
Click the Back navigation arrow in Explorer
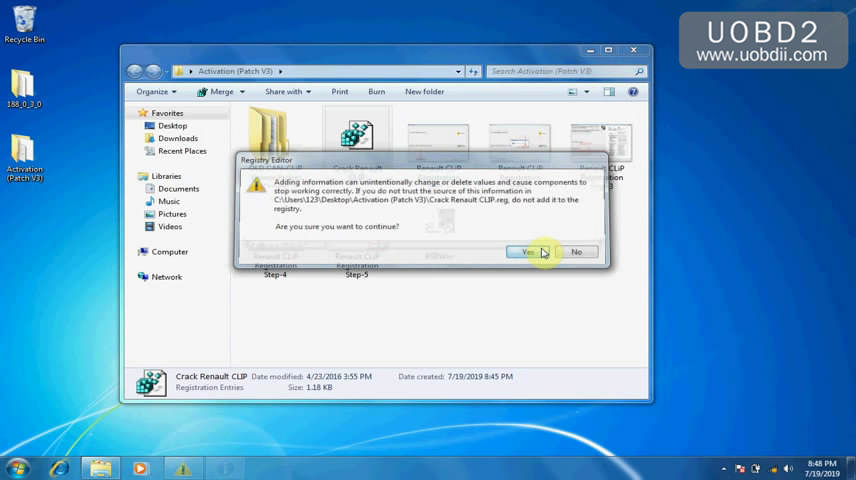(x=135, y=71)
